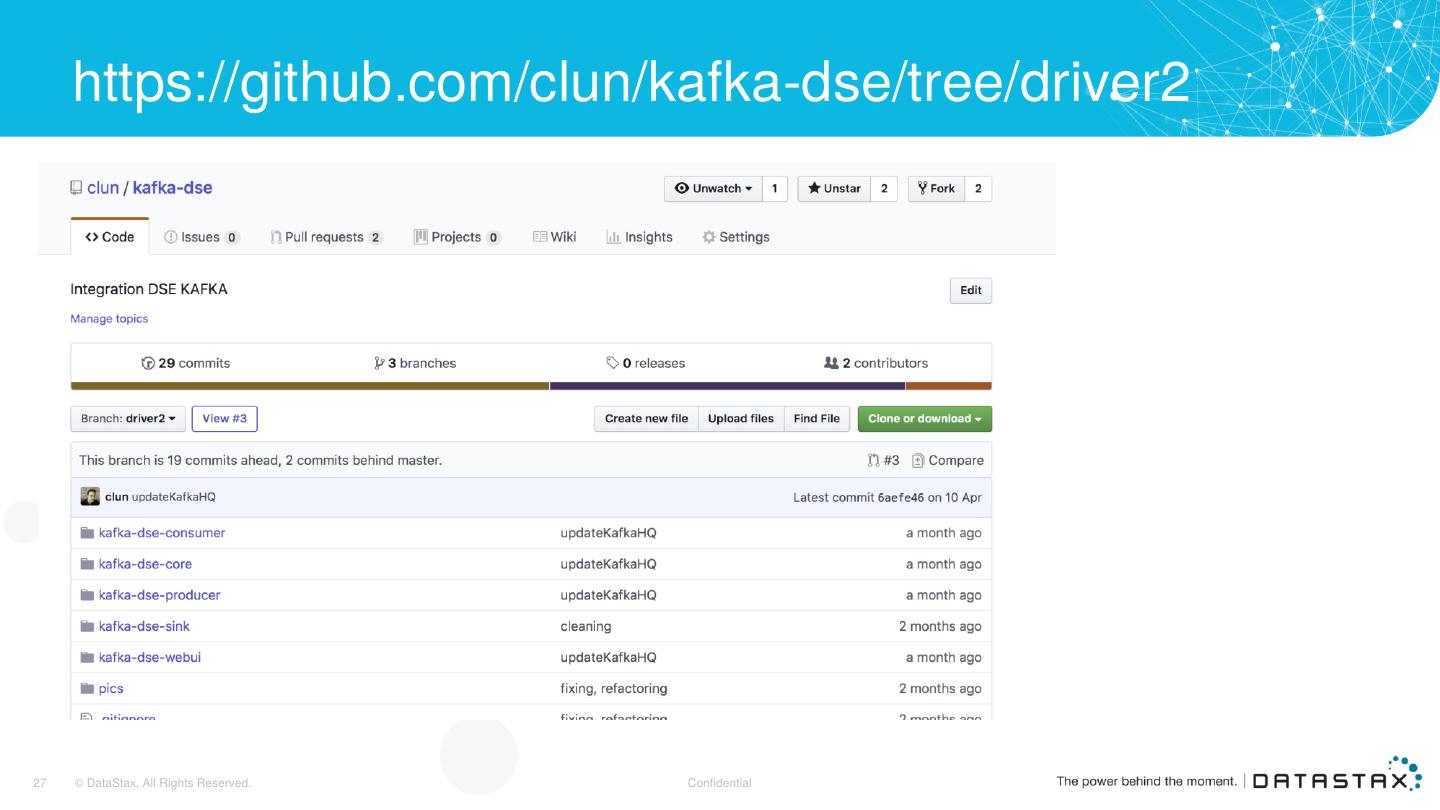Select the Code tab

pos(110,237)
